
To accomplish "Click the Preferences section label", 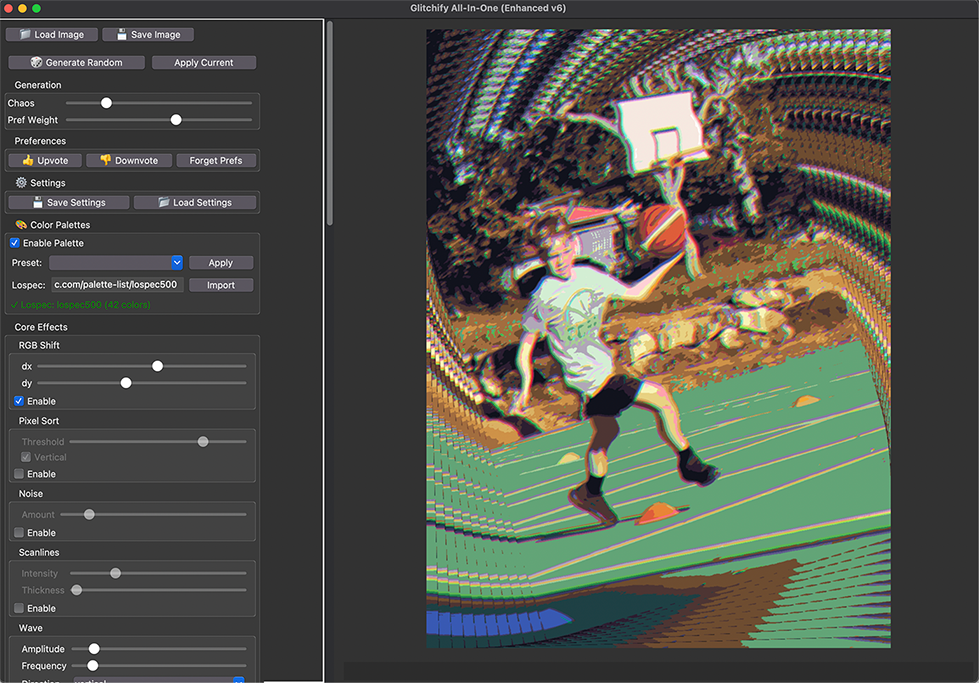I will tap(40, 141).
